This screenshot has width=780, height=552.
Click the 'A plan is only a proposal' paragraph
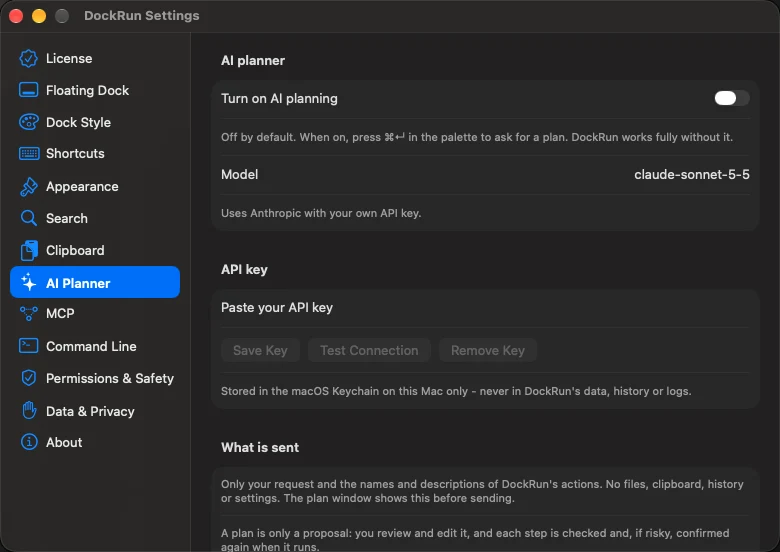point(475,540)
